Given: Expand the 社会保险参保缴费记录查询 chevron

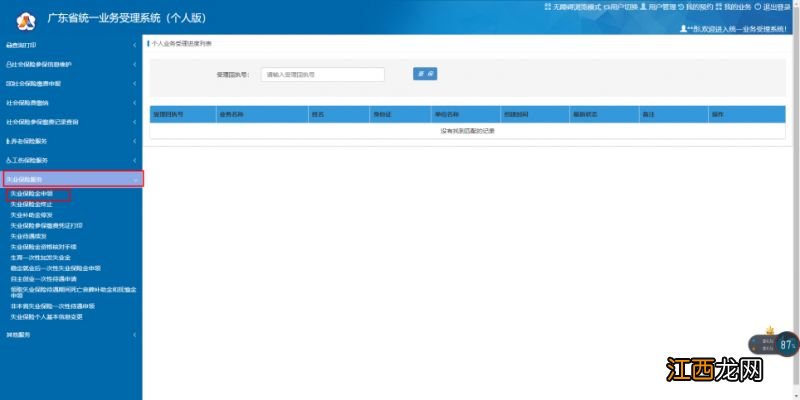Looking at the screenshot, I should coord(135,122).
